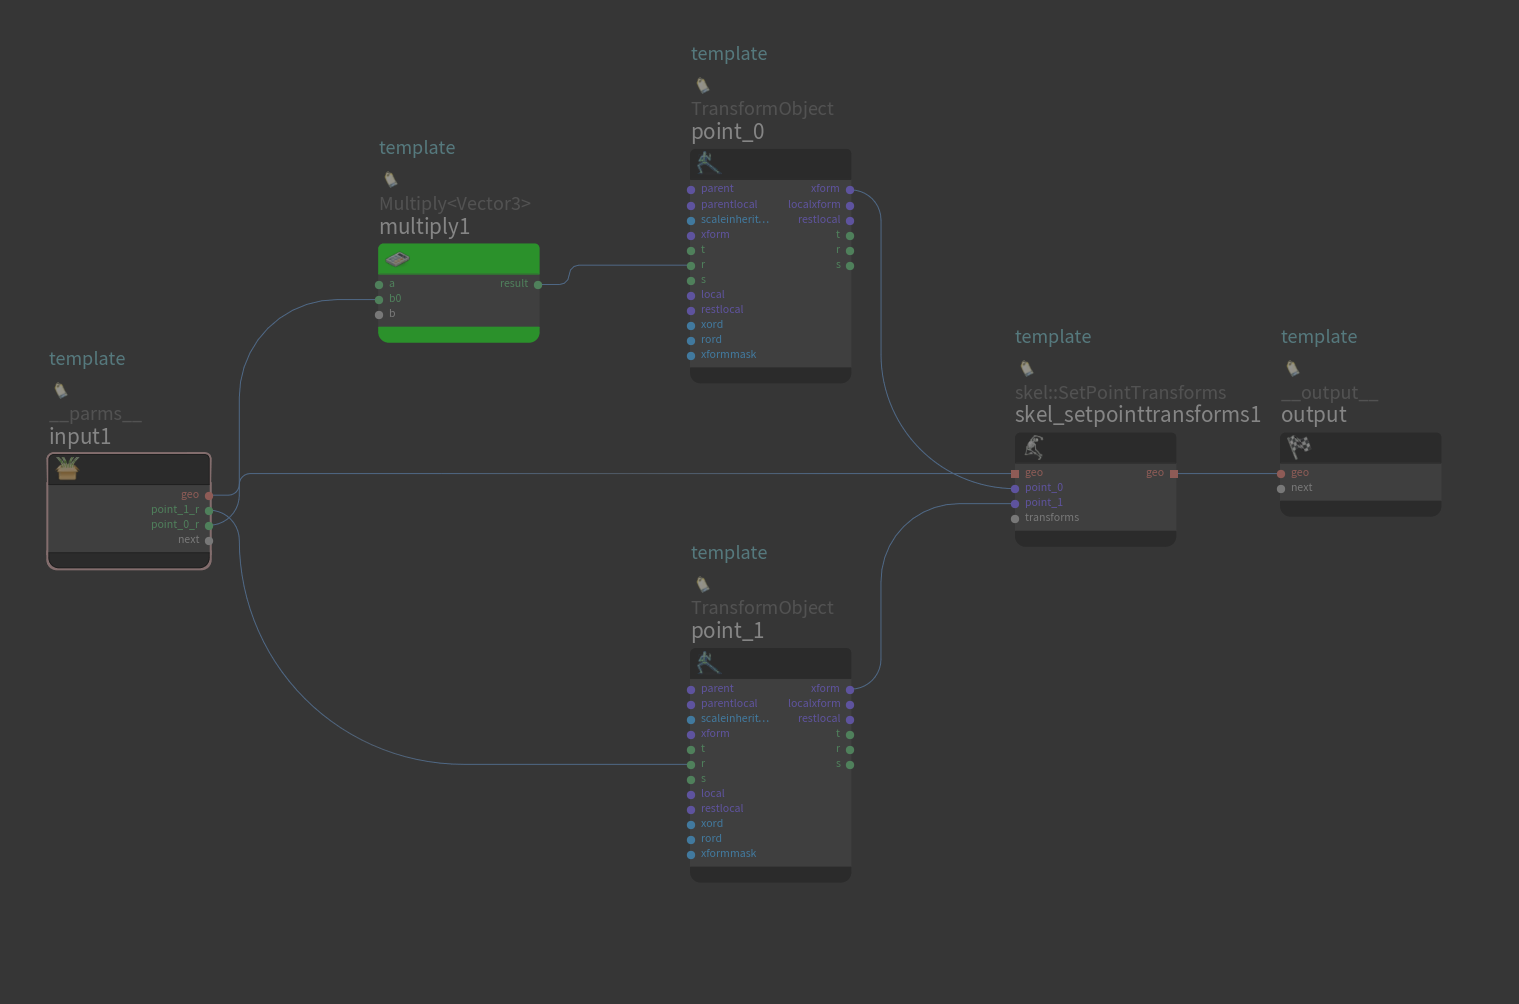
Task: Click the parent input port on point_0
Action: [691, 189]
